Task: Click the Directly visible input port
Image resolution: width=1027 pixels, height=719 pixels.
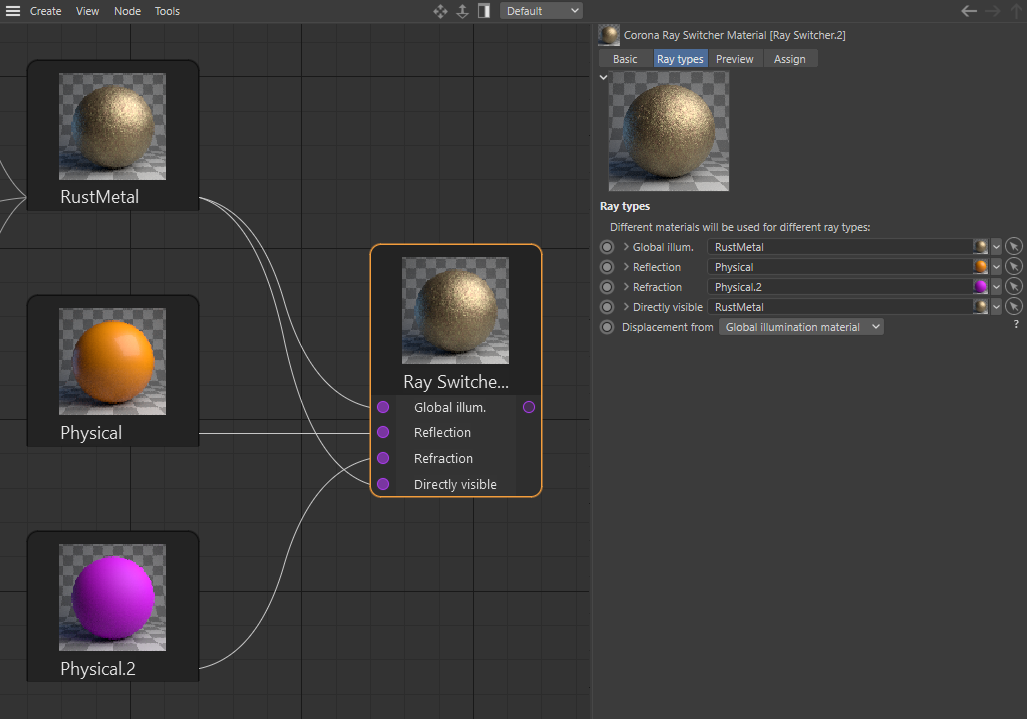Action: [x=383, y=484]
